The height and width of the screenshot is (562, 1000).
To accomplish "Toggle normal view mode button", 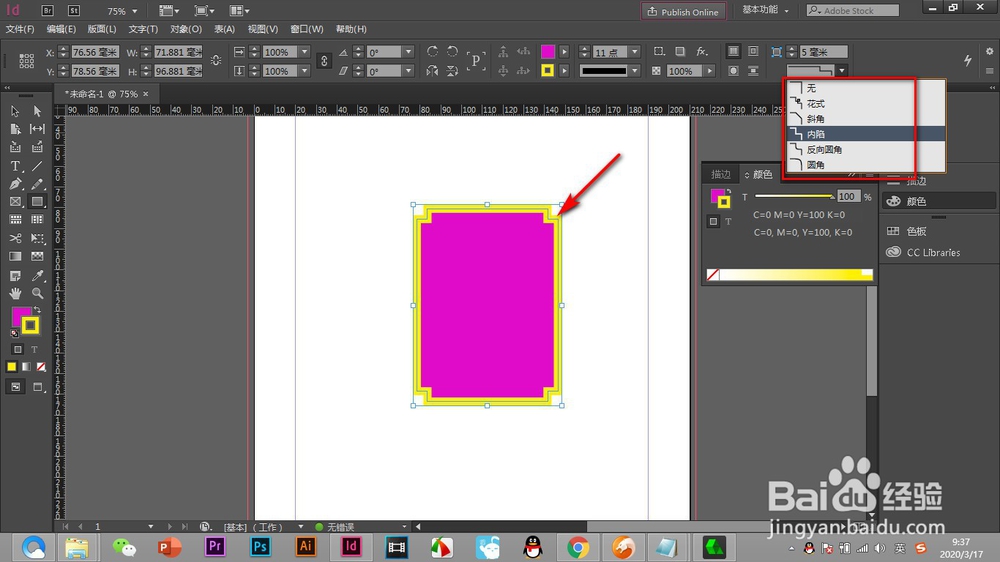I will (x=15, y=387).
